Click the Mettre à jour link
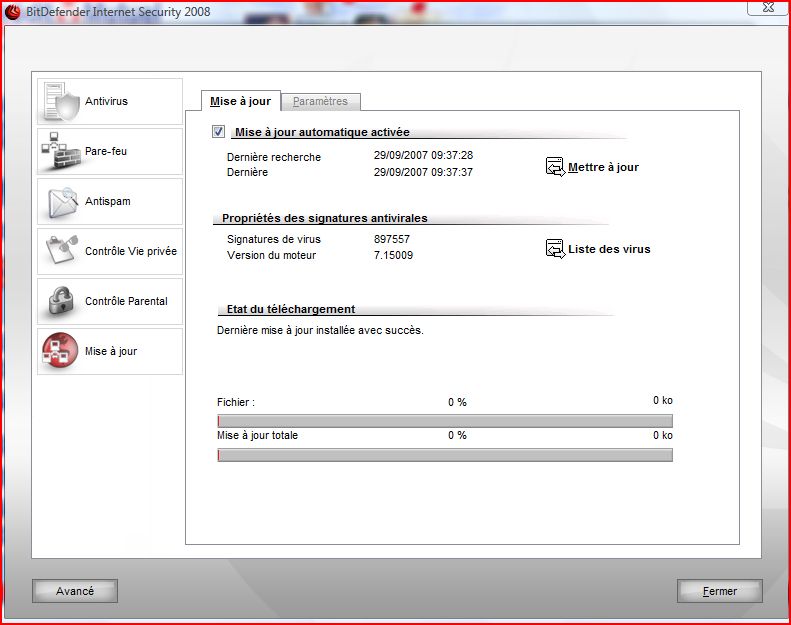Image resolution: width=791 pixels, height=625 pixels. click(603, 167)
